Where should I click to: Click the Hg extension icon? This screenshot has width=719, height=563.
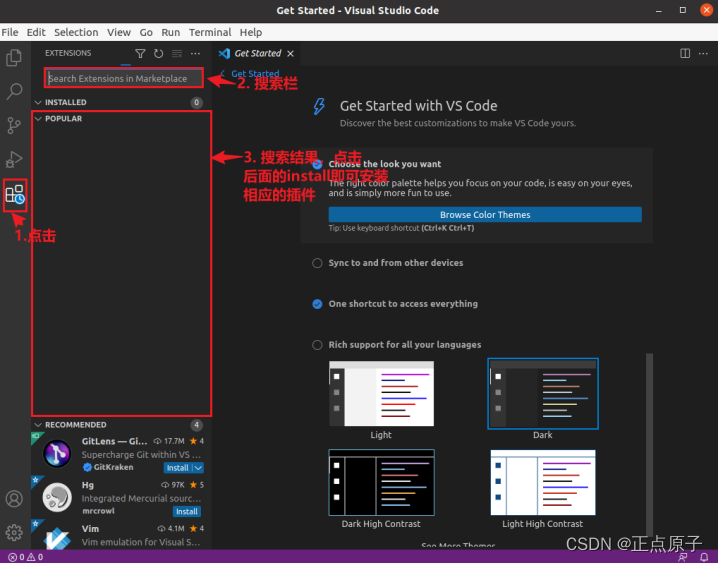pos(57,497)
